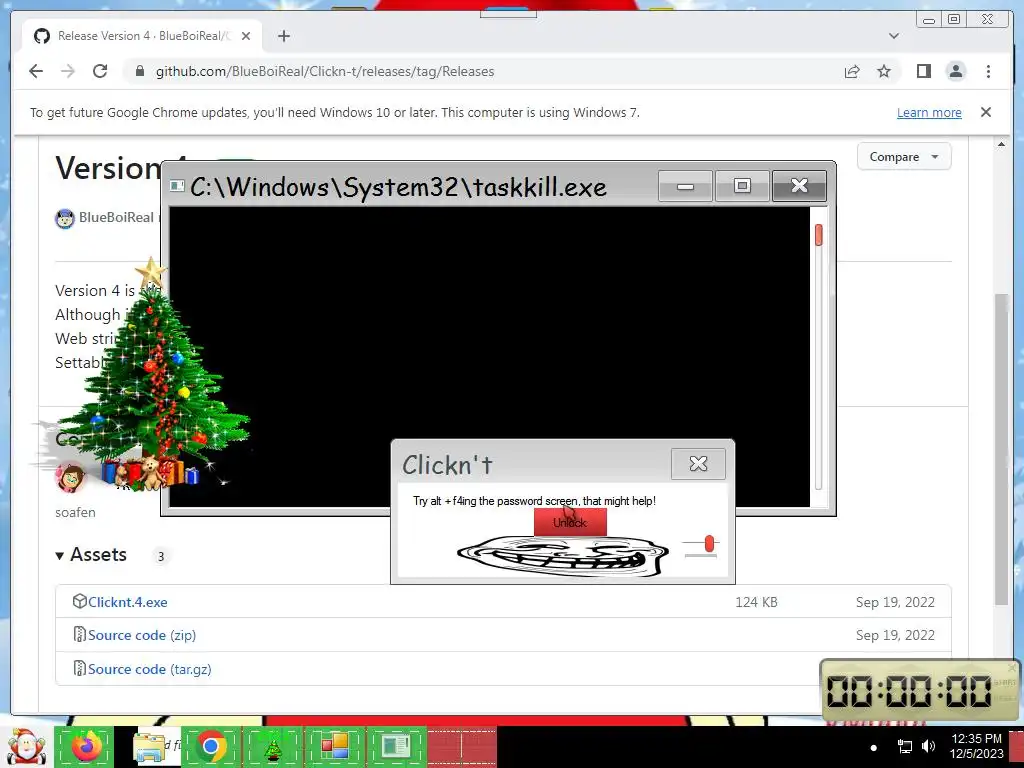1024x768 pixels.
Task: View site info via the lock icon
Action: tap(139, 71)
